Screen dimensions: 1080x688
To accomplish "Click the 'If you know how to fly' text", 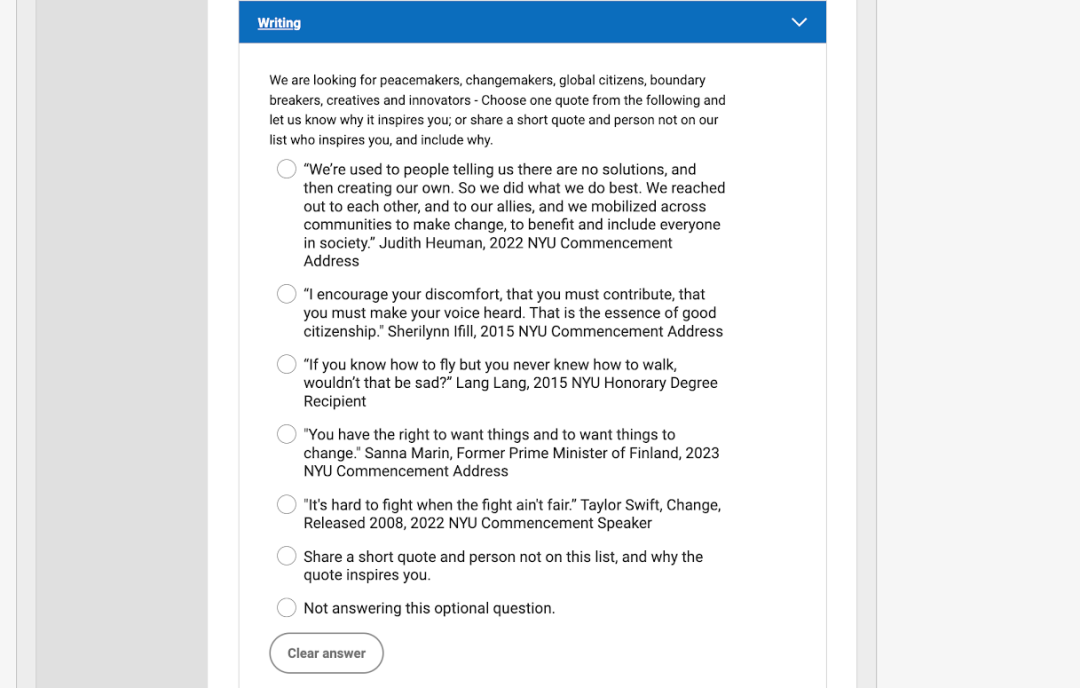I will pyautogui.click(x=510, y=383).
